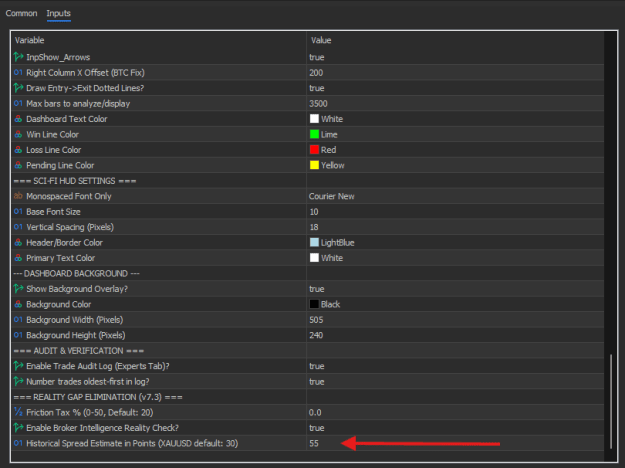625x468 pixels.
Task: Click the integer icon beside Max bars to analyze/display
Action: click(x=18, y=103)
